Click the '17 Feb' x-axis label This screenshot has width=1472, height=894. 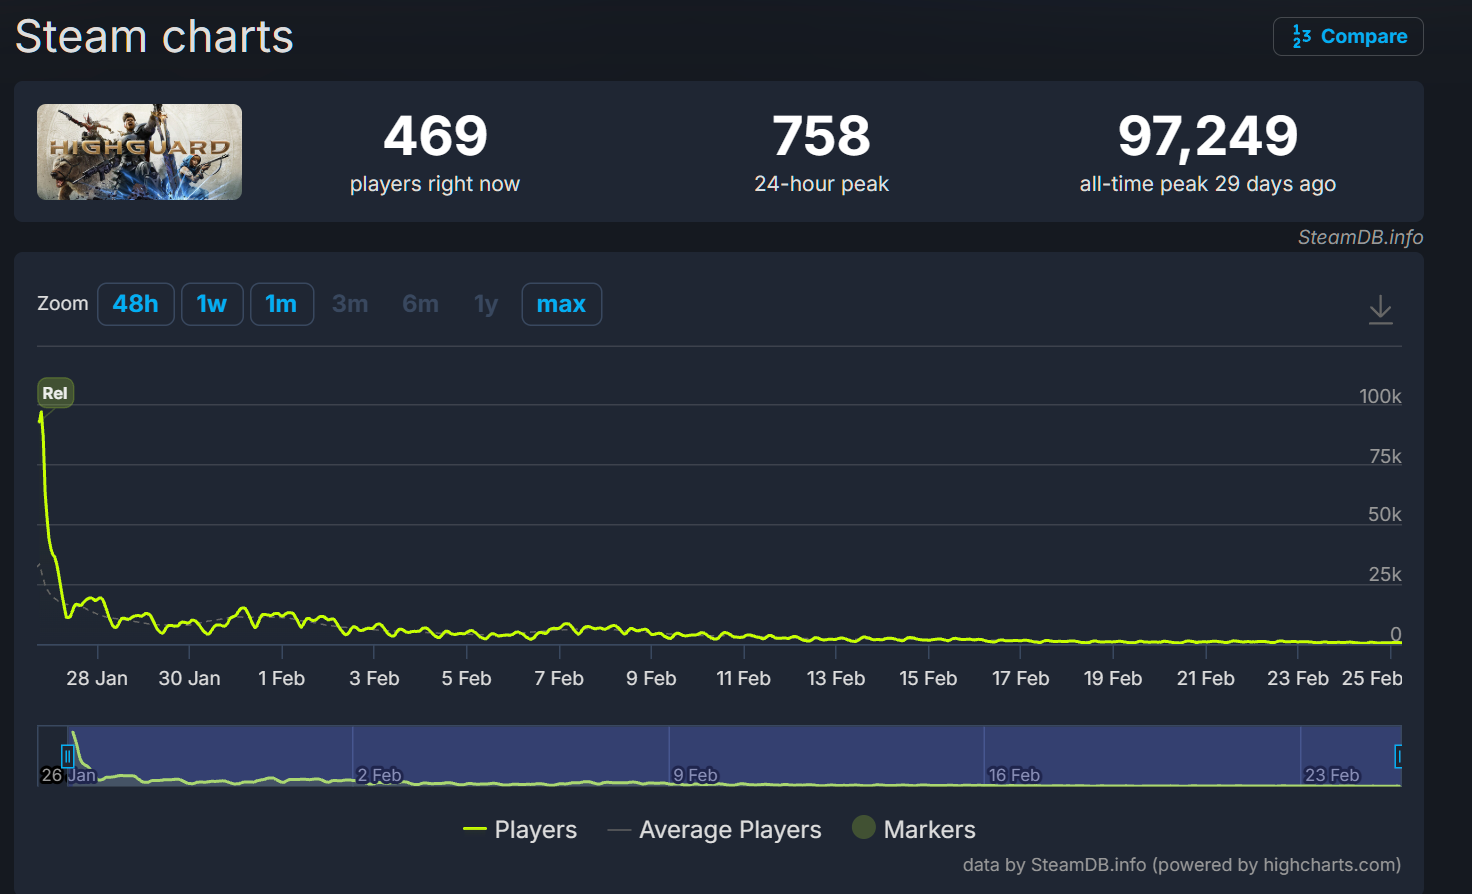coord(1021,678)
